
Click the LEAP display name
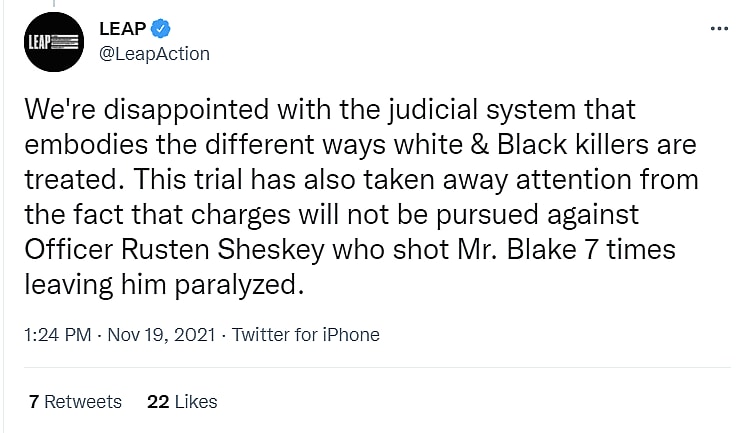pos(123,29)
